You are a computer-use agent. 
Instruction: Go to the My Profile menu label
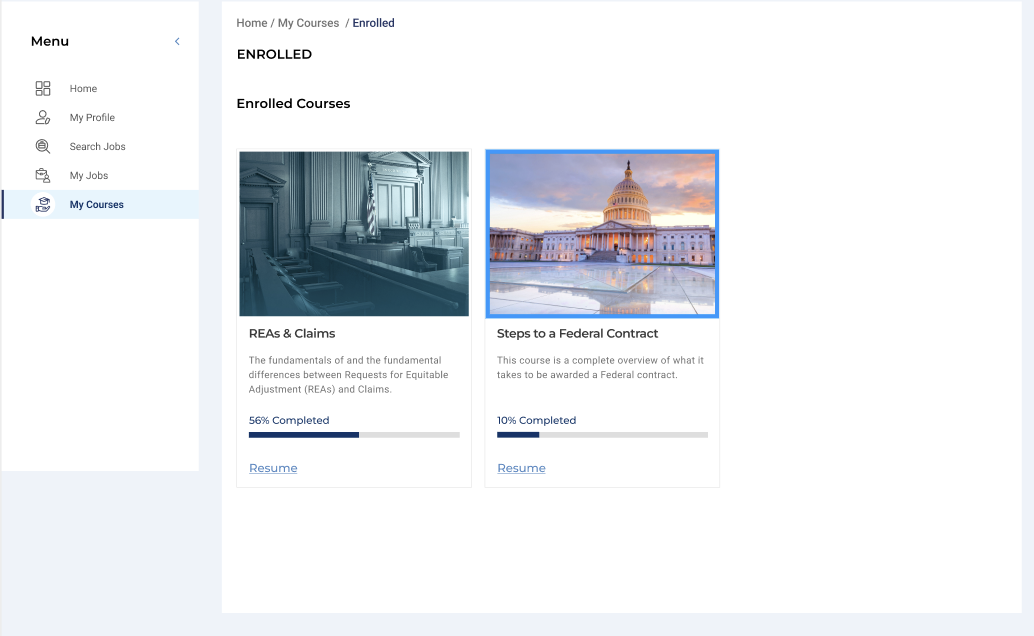coord(92,118)
